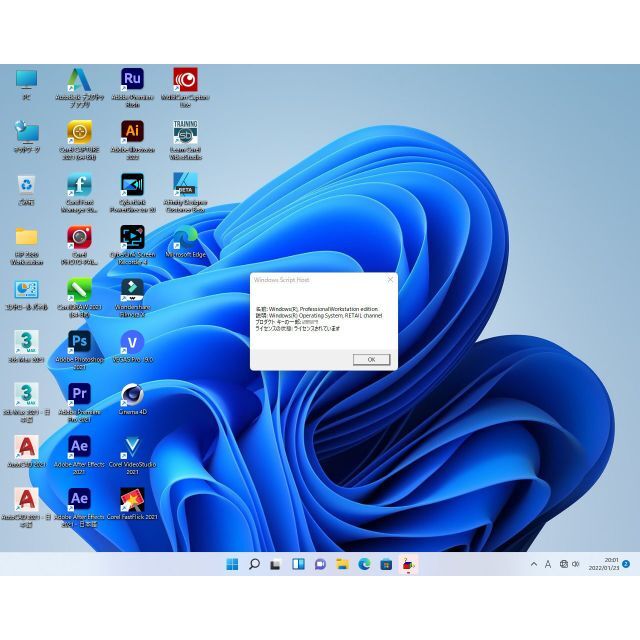Open the network tray icon
Image resolution: width=640 pixels, height=640 pixels.
pos(564,564)
